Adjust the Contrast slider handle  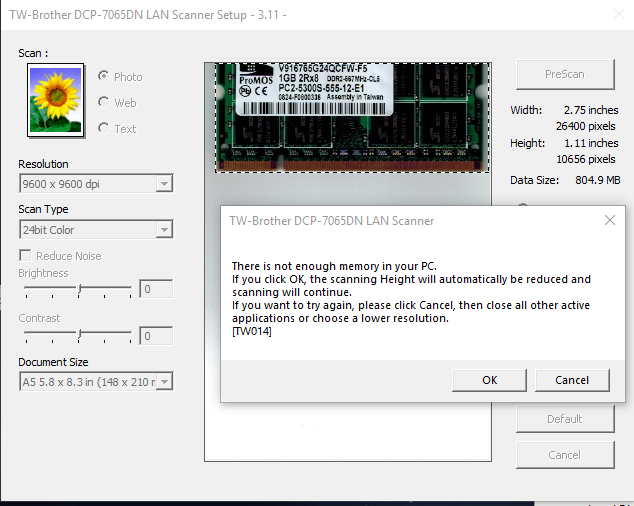tap(80, 334)
